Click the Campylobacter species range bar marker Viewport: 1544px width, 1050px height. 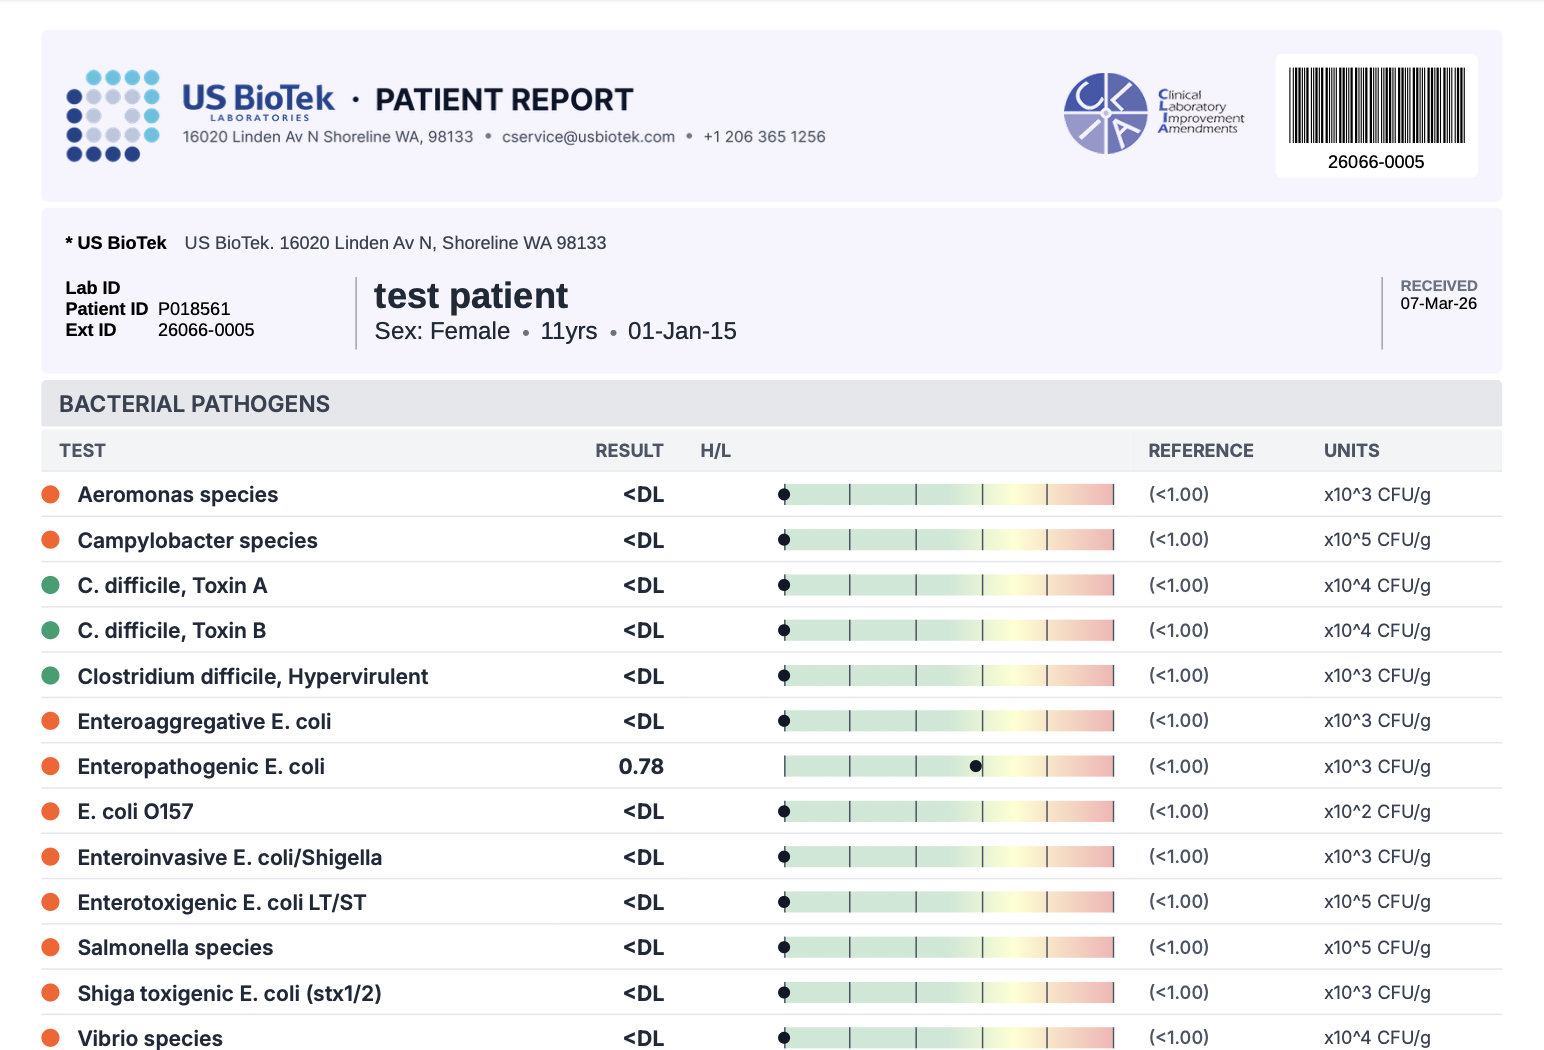tap(784, 540)
